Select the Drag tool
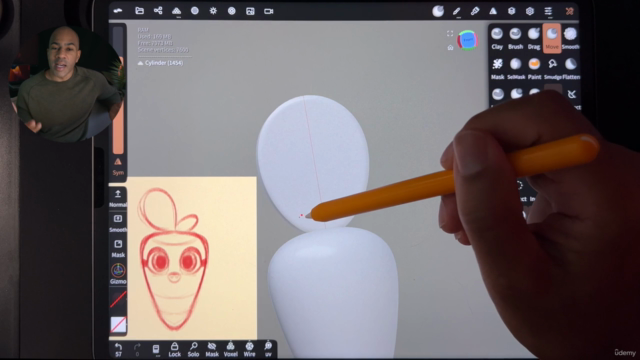 click(x=534, y=38)
